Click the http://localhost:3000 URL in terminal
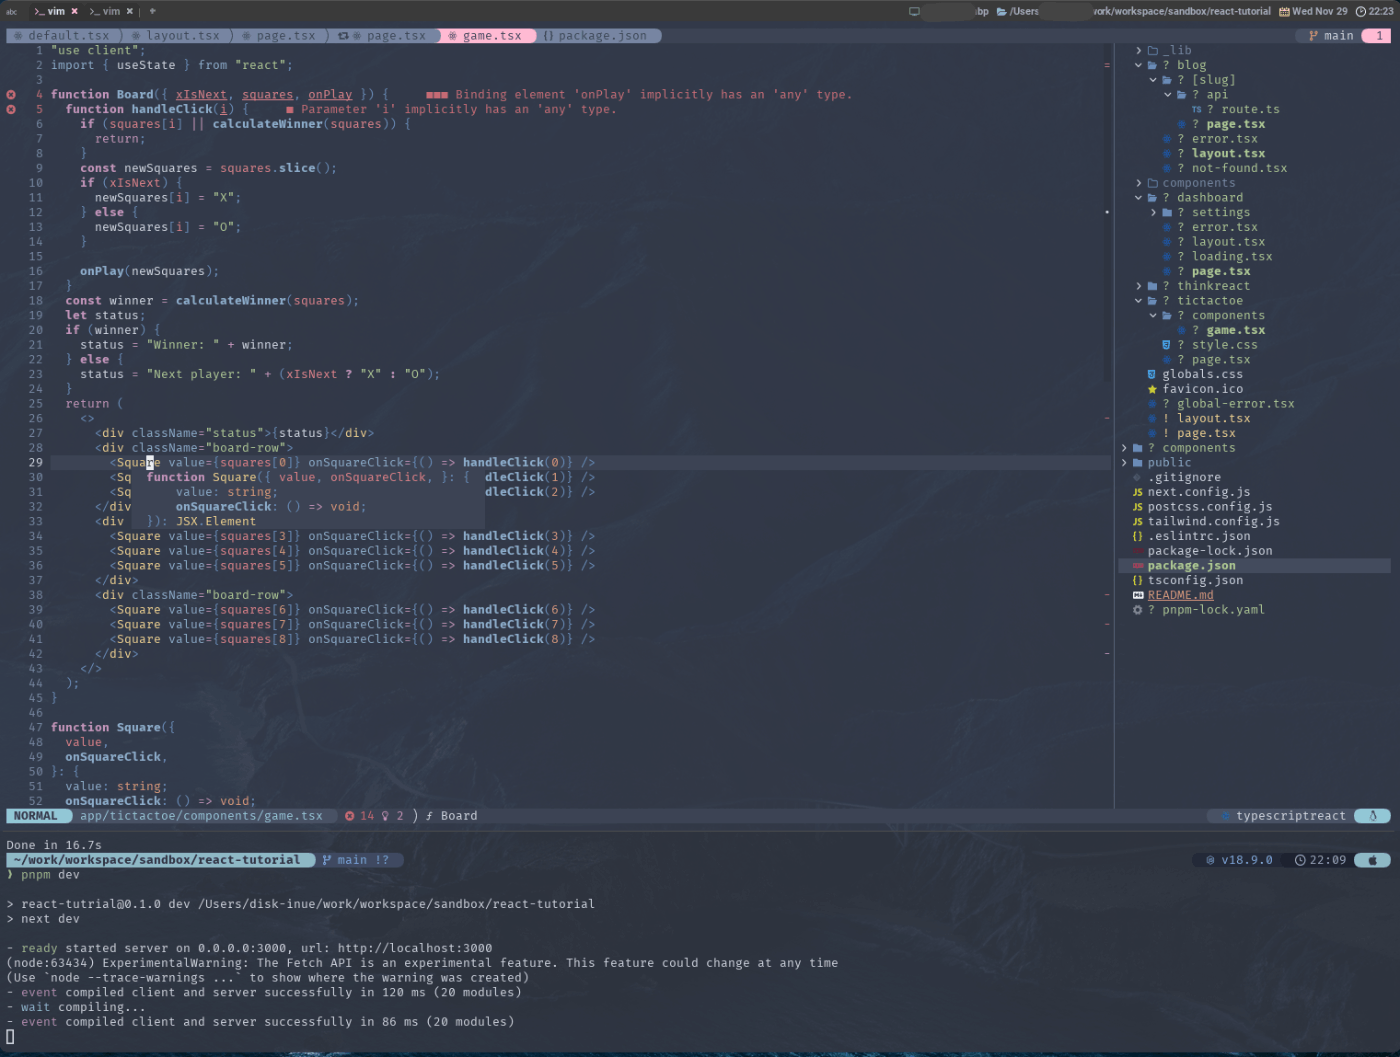This screenshot has height=1057, width=1400. tap(415, 948)
